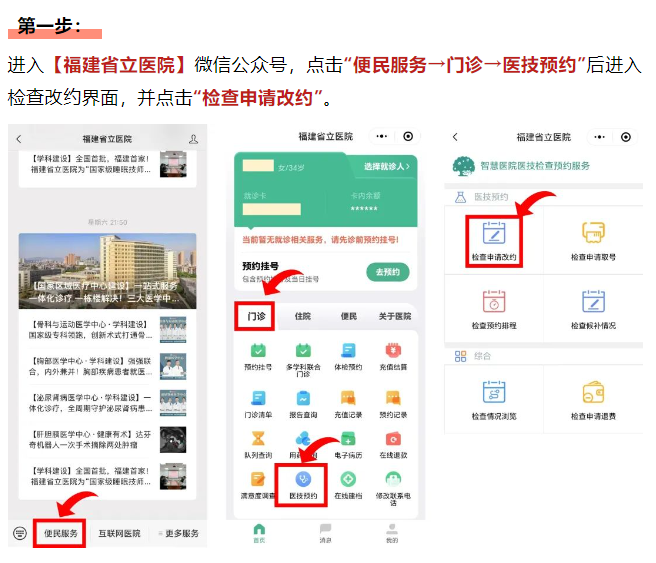
Task: Switch to the 住院 tab
Action: pyautogui.click(x=302, y=316)
